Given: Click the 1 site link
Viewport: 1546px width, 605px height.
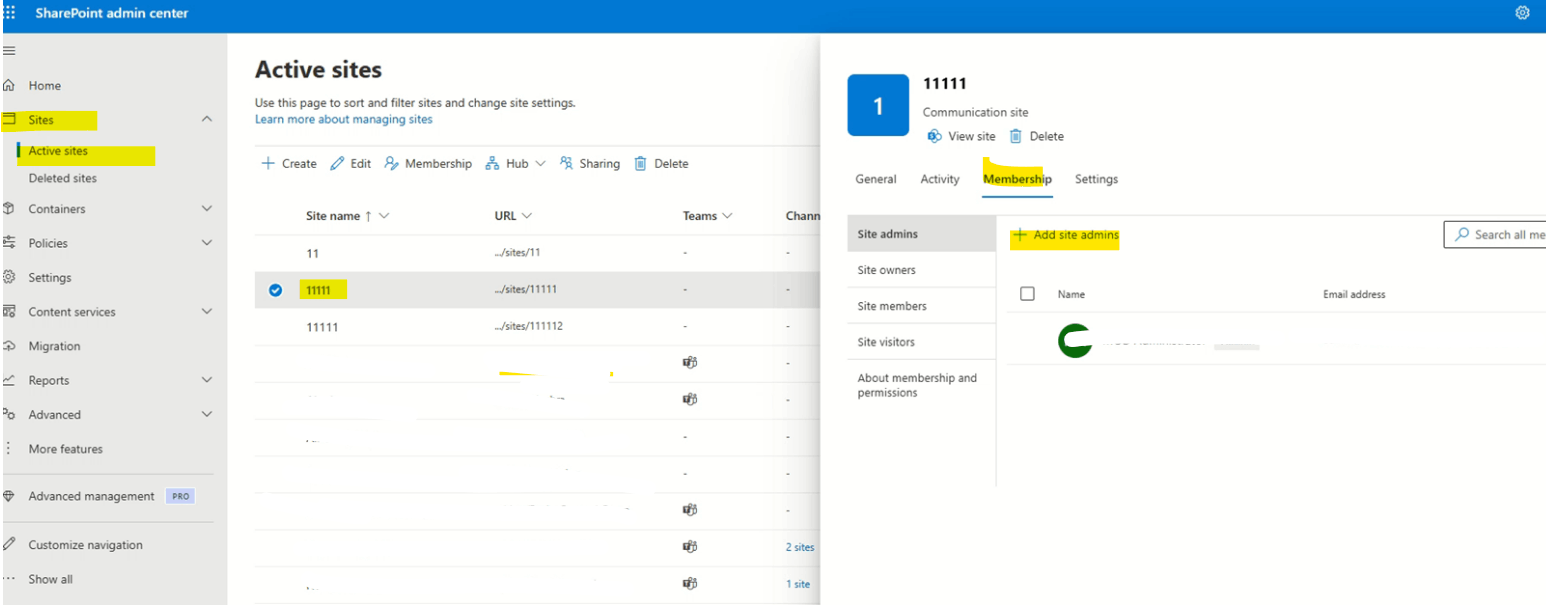Looking at the screenshot, I should coord(798,584).
